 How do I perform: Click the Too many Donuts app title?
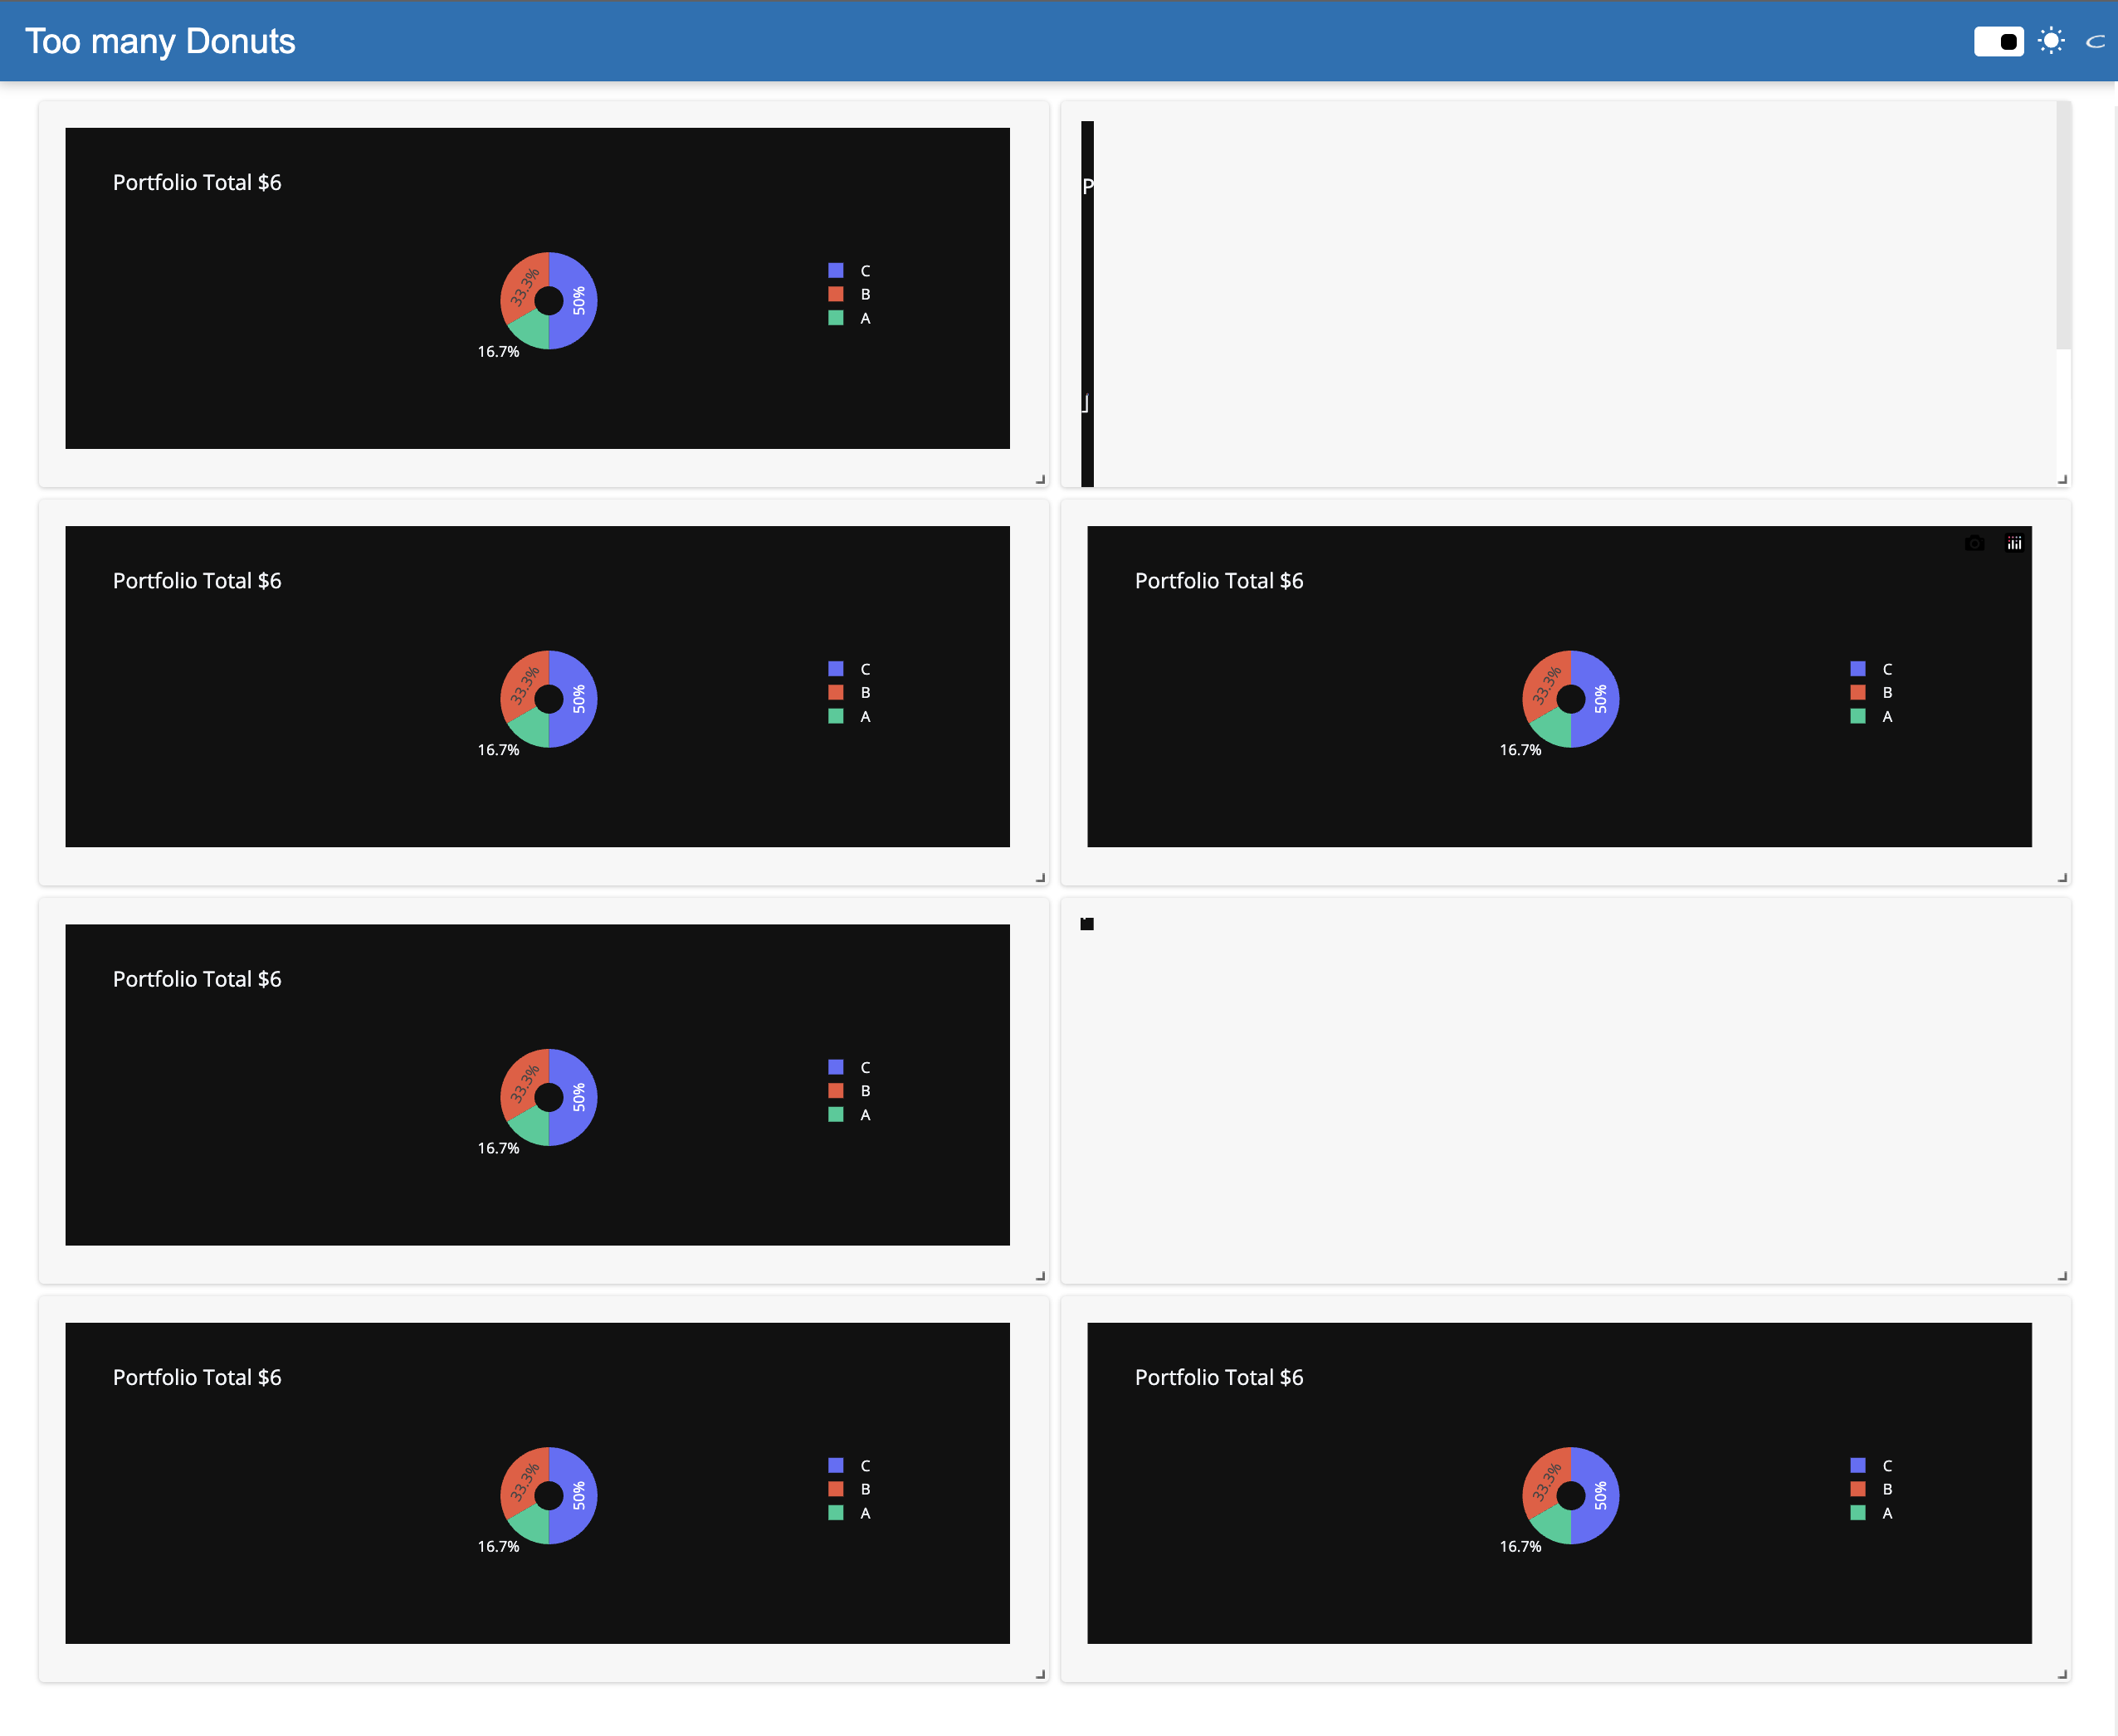(160, 41)
